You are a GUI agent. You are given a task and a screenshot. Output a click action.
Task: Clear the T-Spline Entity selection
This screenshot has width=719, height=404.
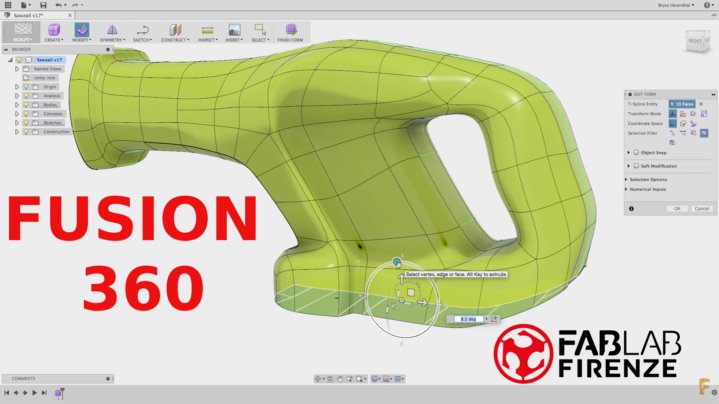point(701,104)
